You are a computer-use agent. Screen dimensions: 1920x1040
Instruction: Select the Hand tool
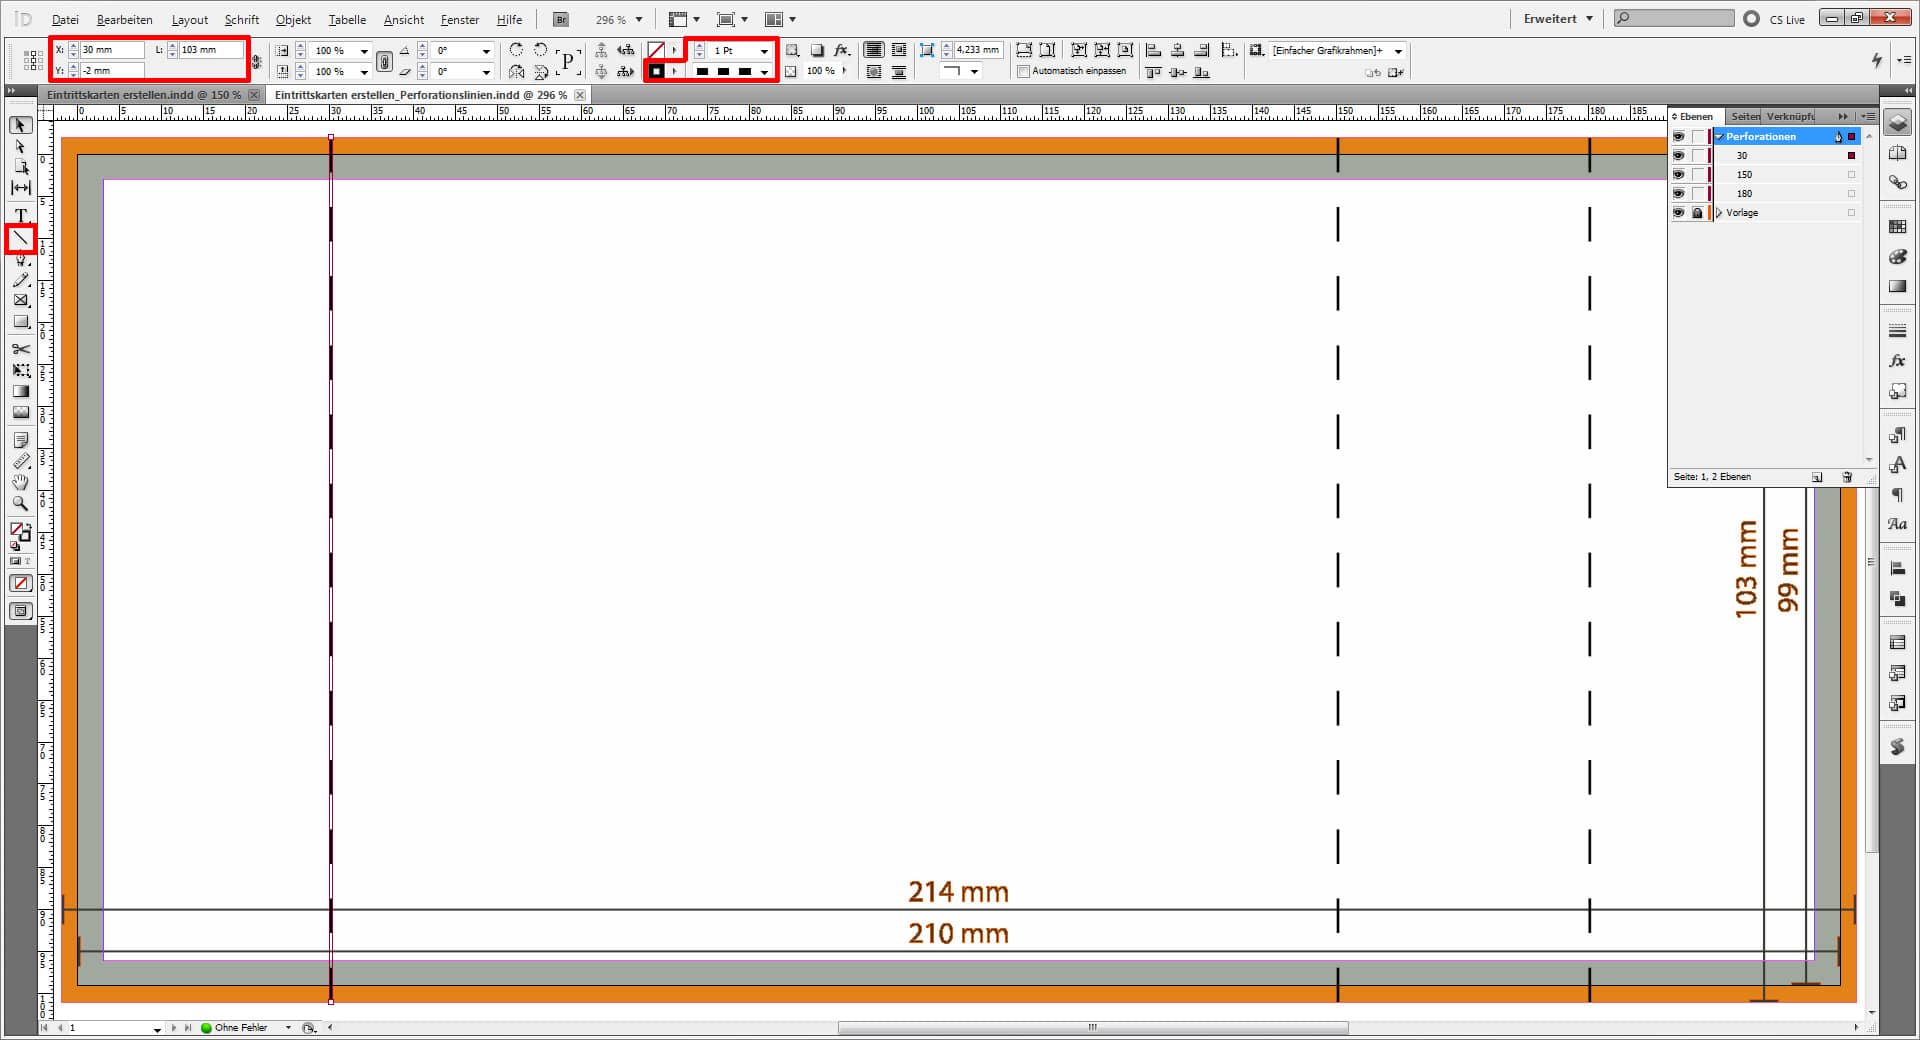coord(18,483)
